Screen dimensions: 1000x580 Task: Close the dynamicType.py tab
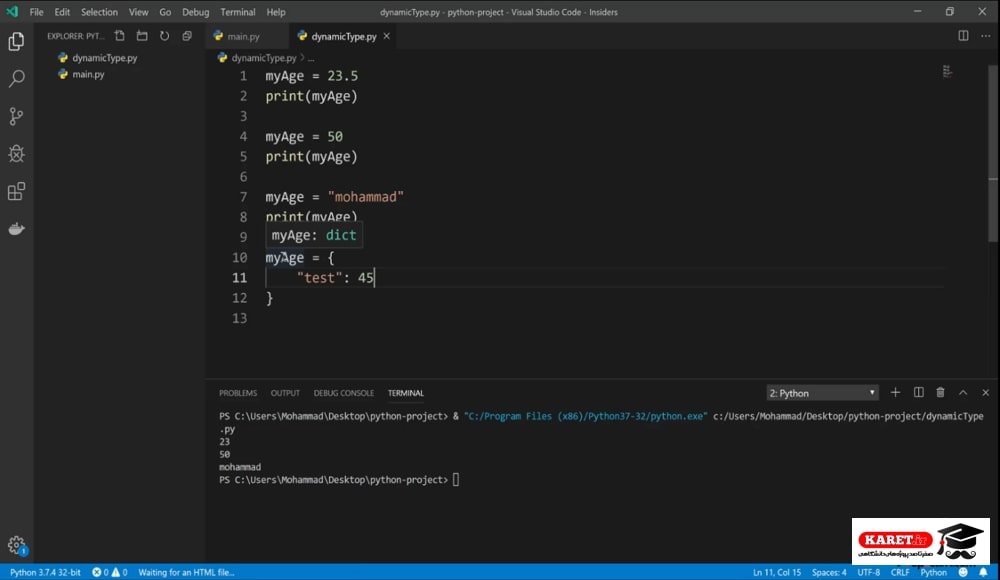point(386,36)
